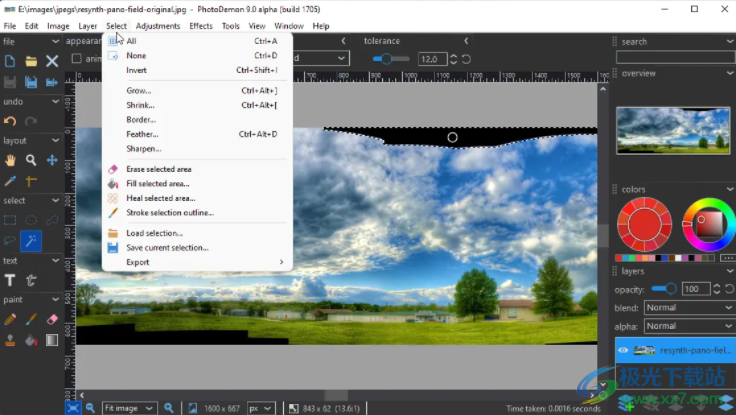
Task: Click the search input field
Action: pos(675,57)
